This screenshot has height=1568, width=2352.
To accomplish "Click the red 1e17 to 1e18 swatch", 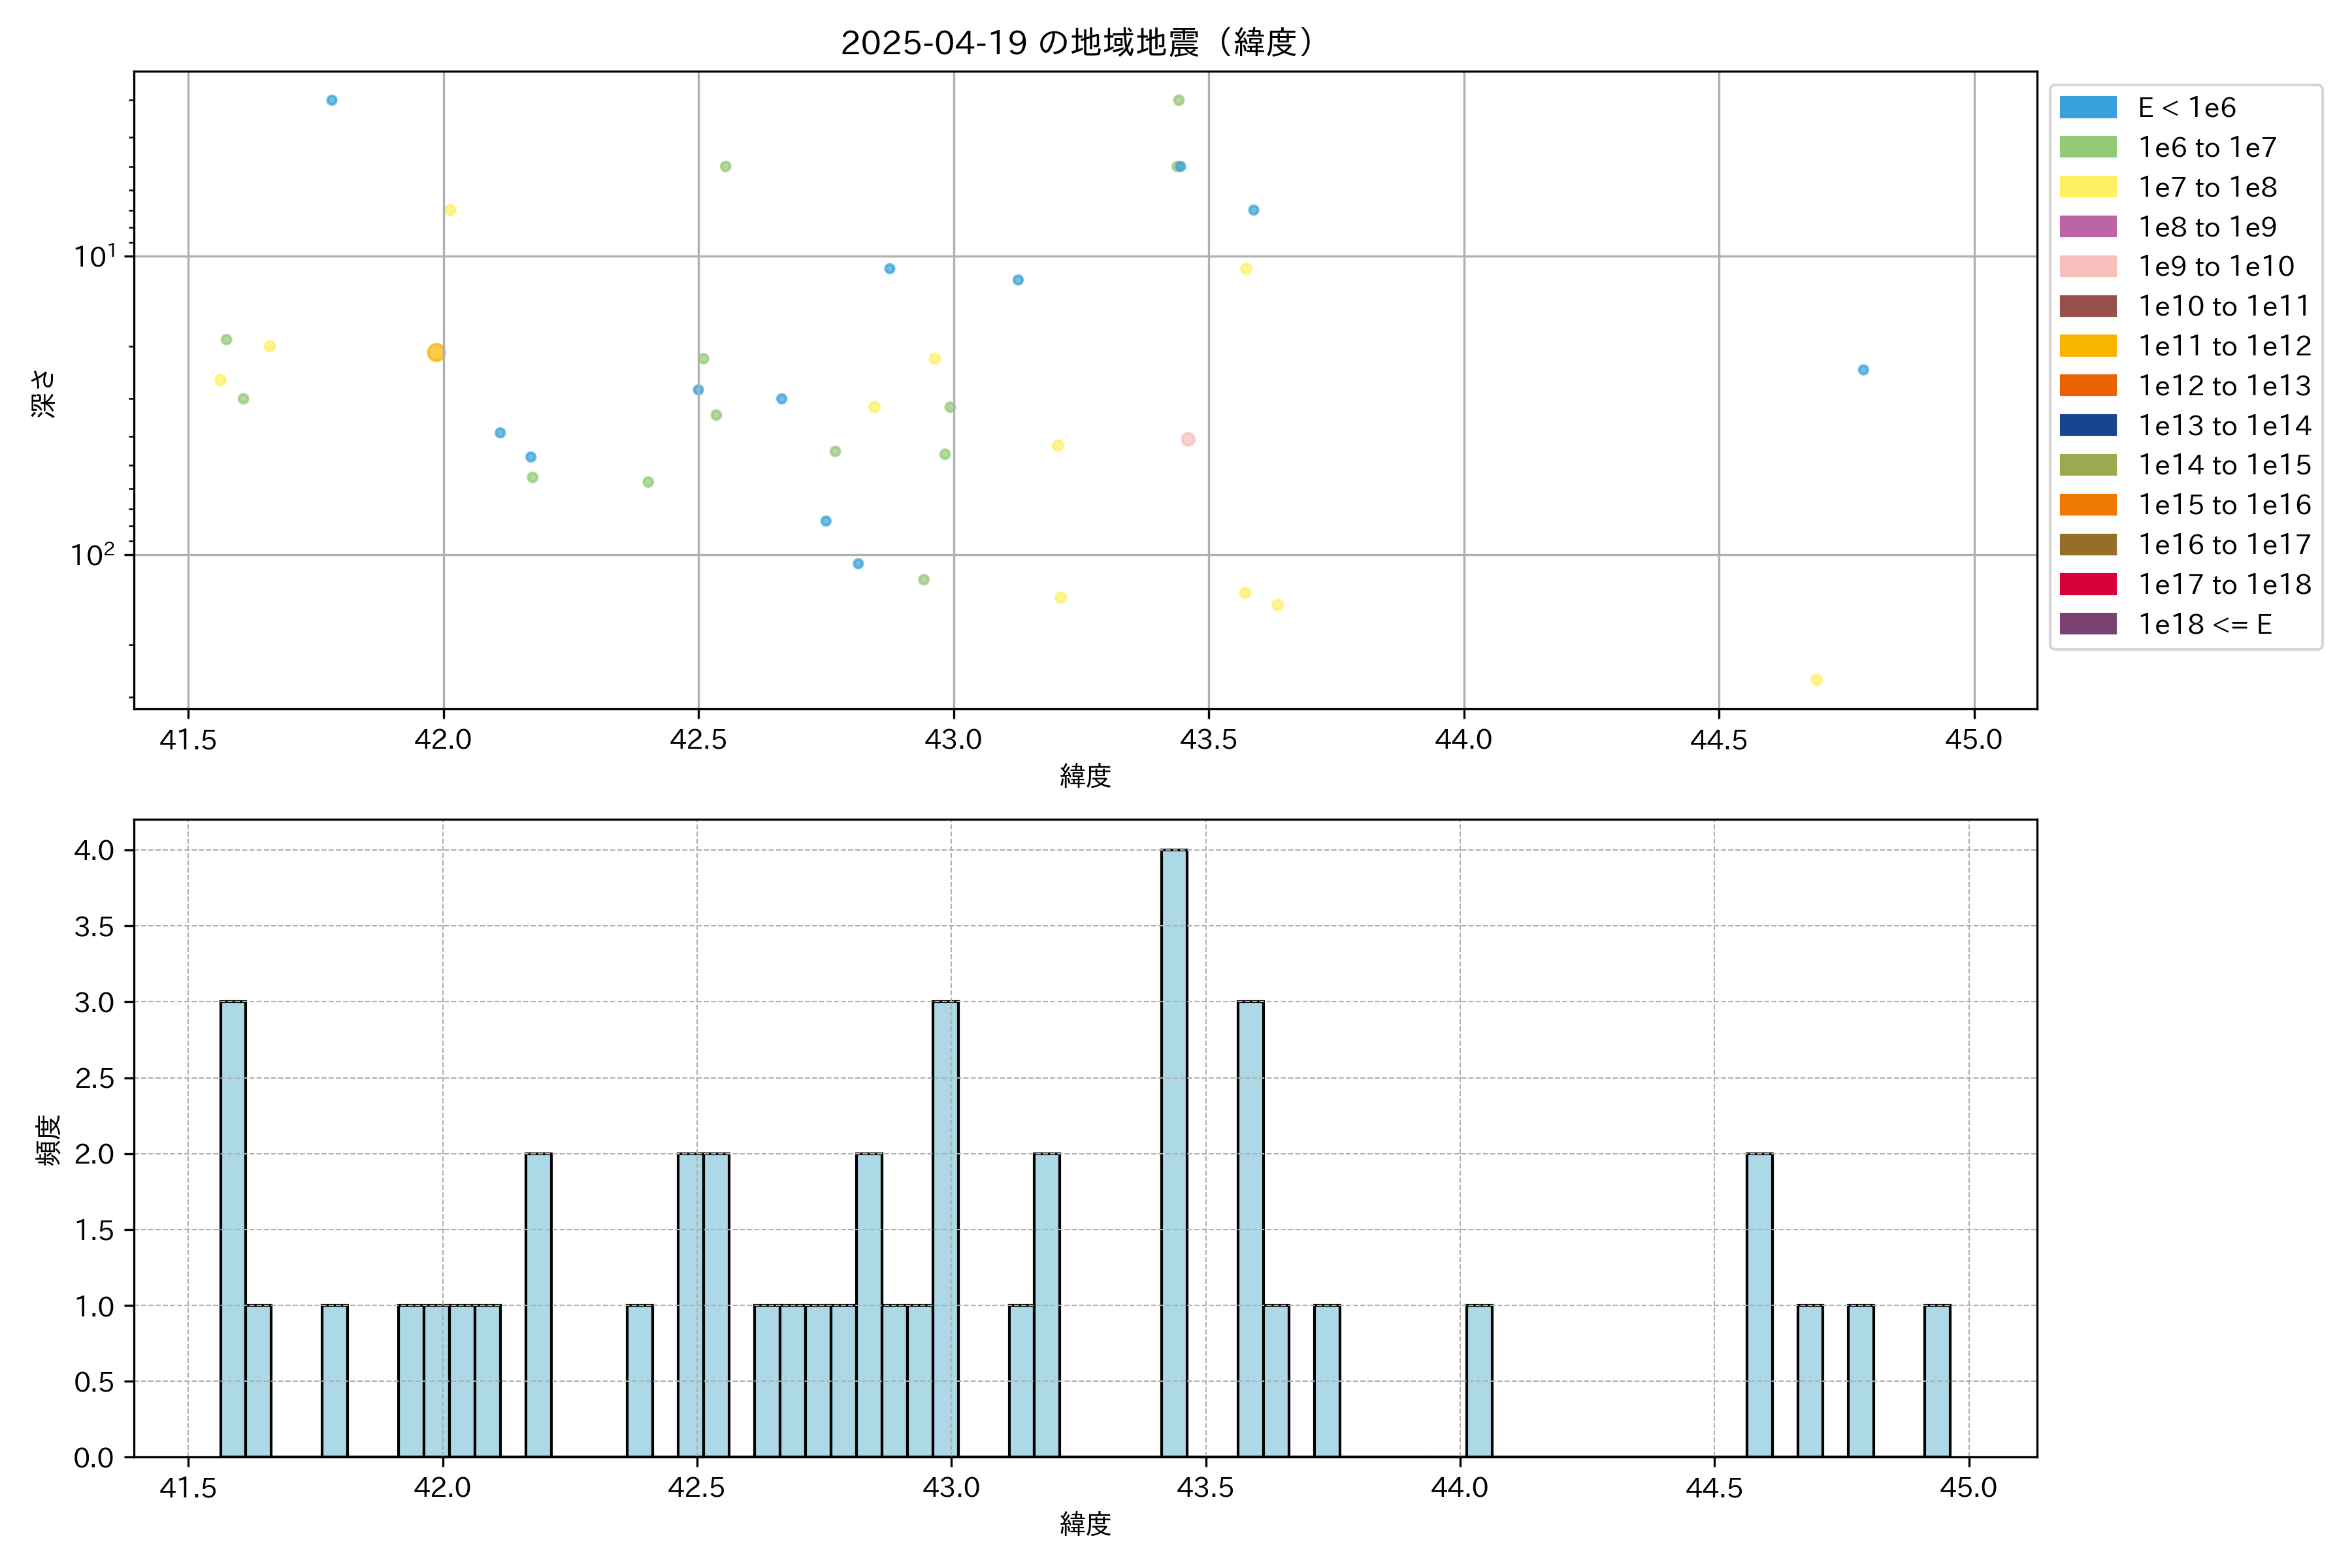I will click(x=2087, y=584).
